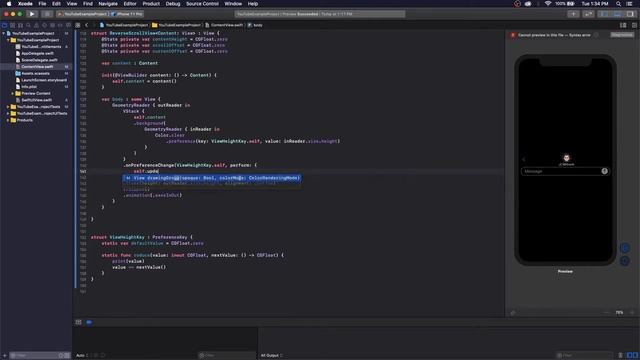Pick the highlighted drawingGroup autocomplete suggestion
640x360 pixels.
click(212, 178)
